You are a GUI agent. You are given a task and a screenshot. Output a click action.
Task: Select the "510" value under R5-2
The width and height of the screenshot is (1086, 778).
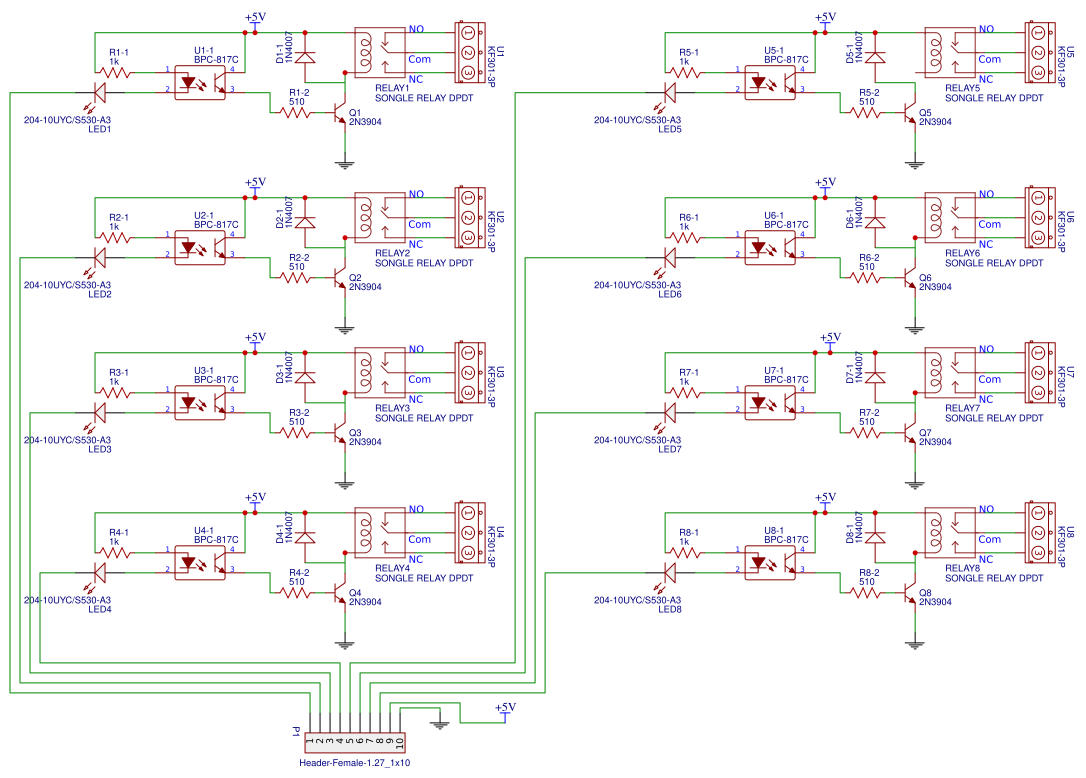(866, 101)
